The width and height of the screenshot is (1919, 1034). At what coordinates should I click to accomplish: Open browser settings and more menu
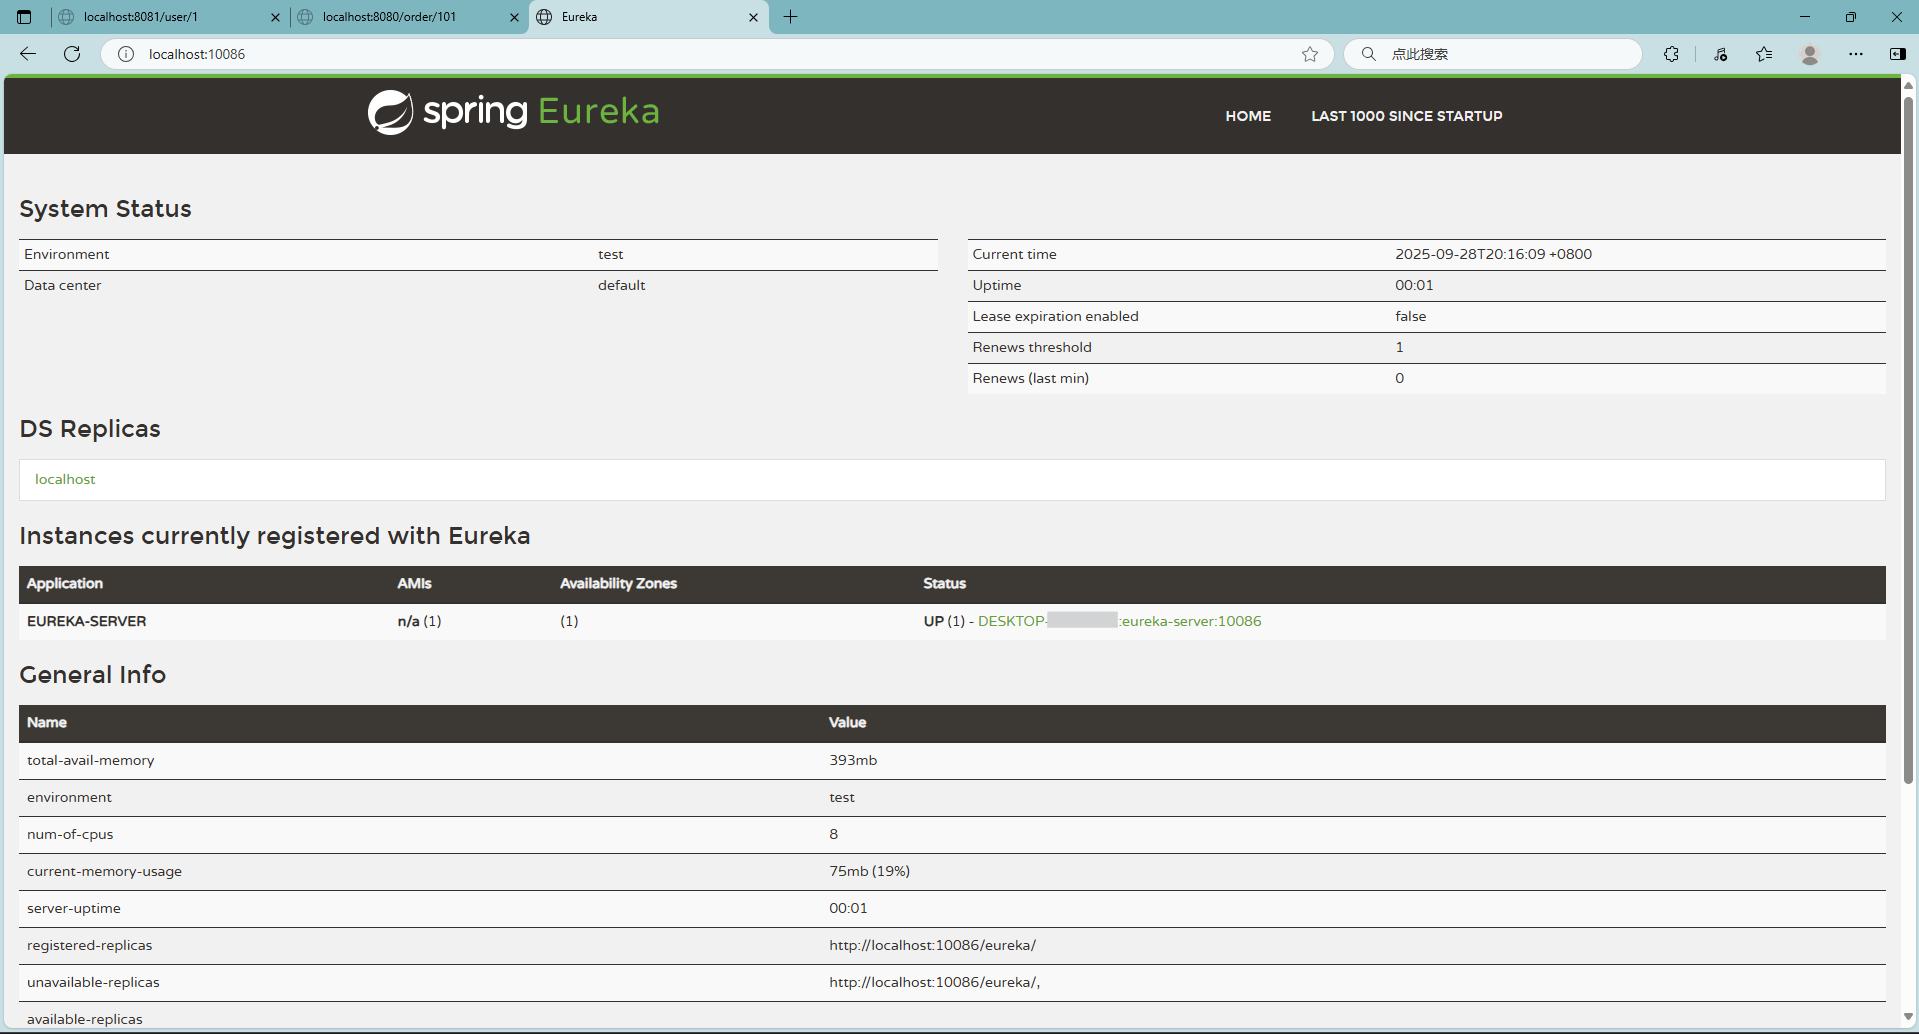pos(1856,54)
